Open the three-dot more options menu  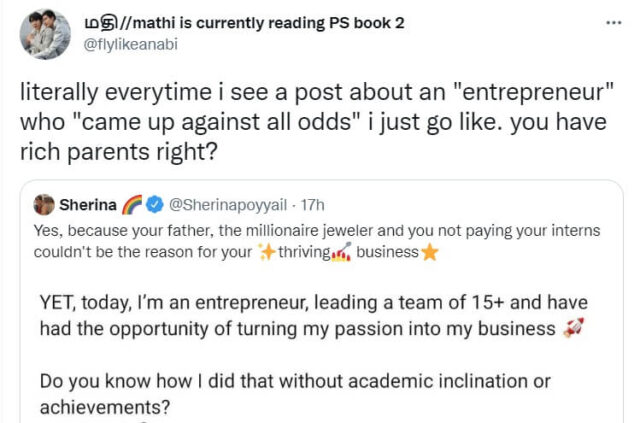coord(614,21)
